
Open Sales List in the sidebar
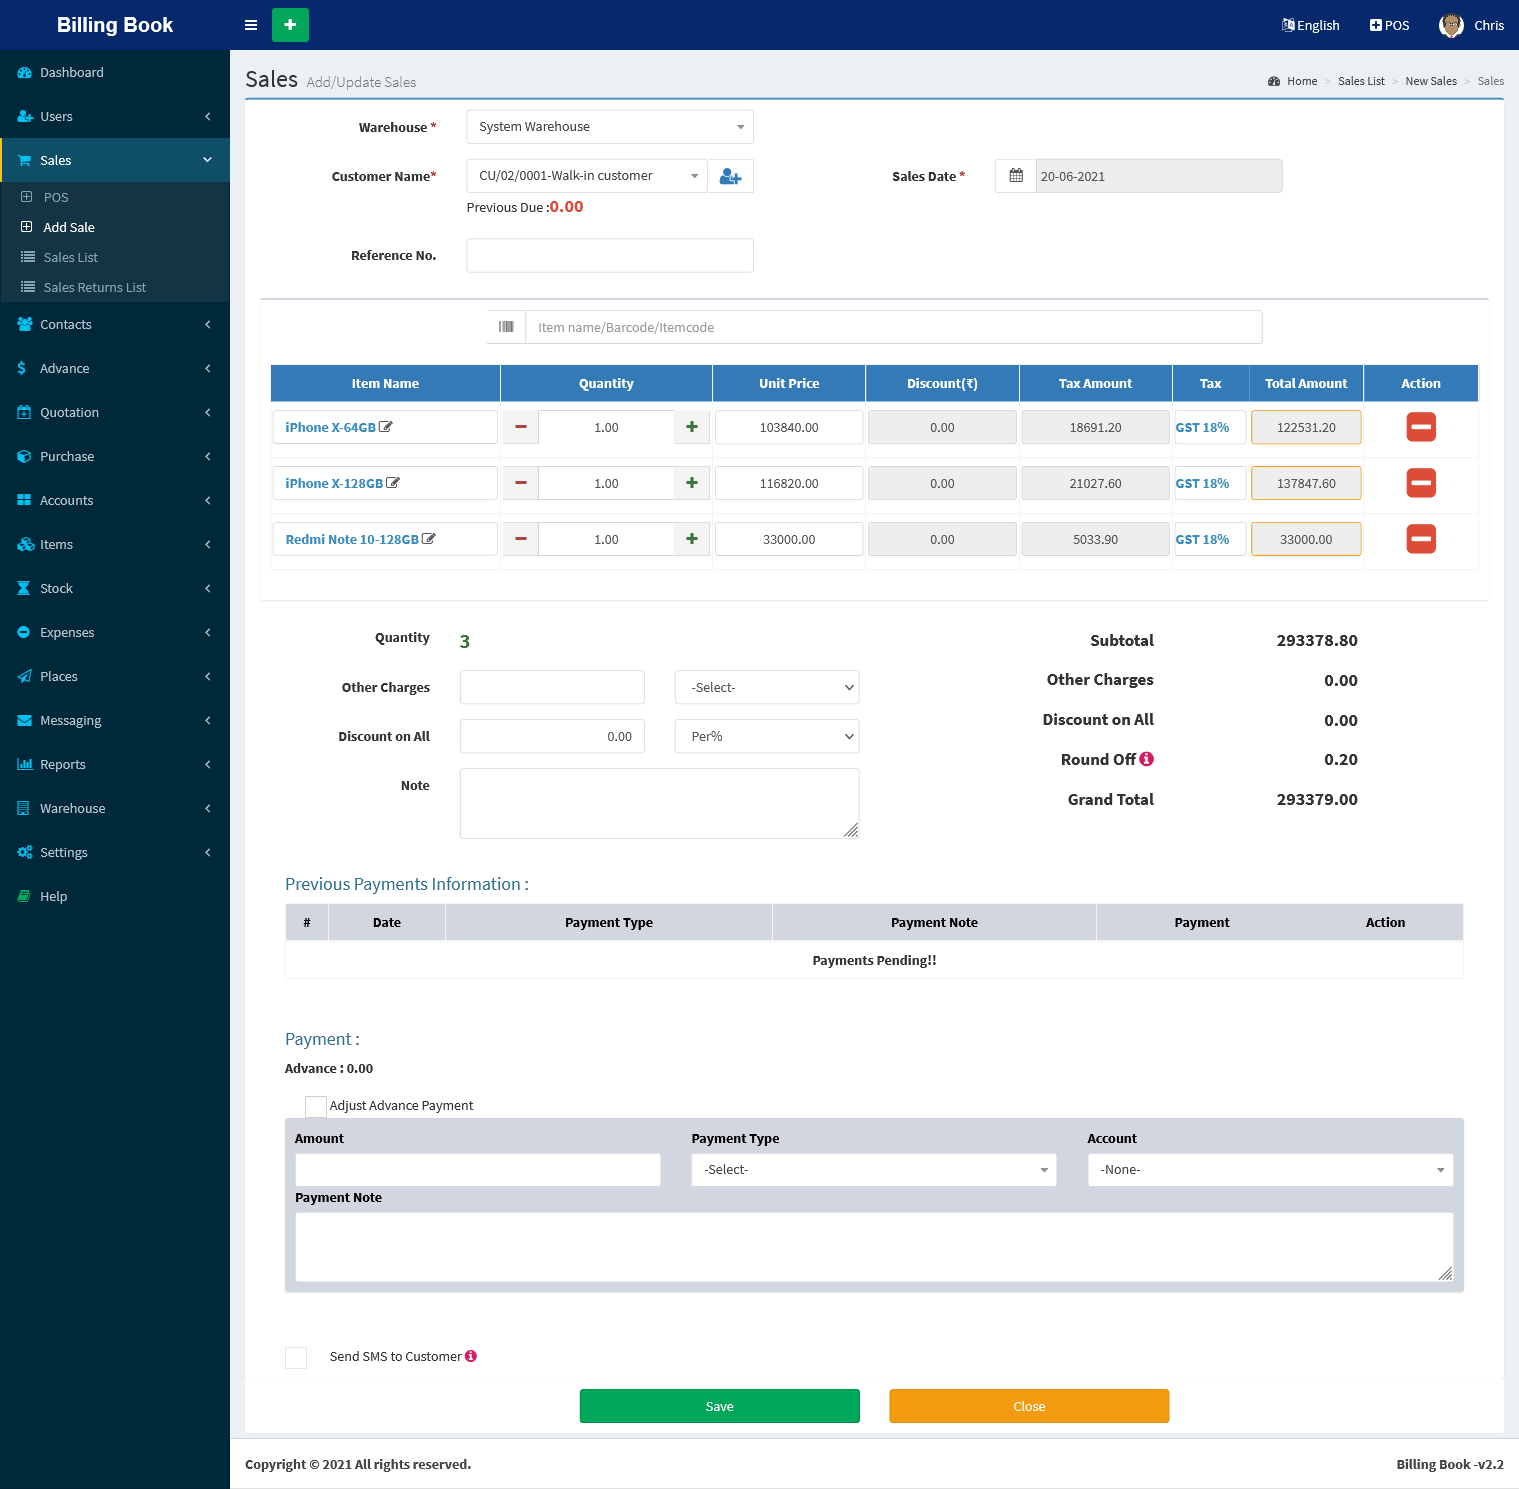(70, 258)
